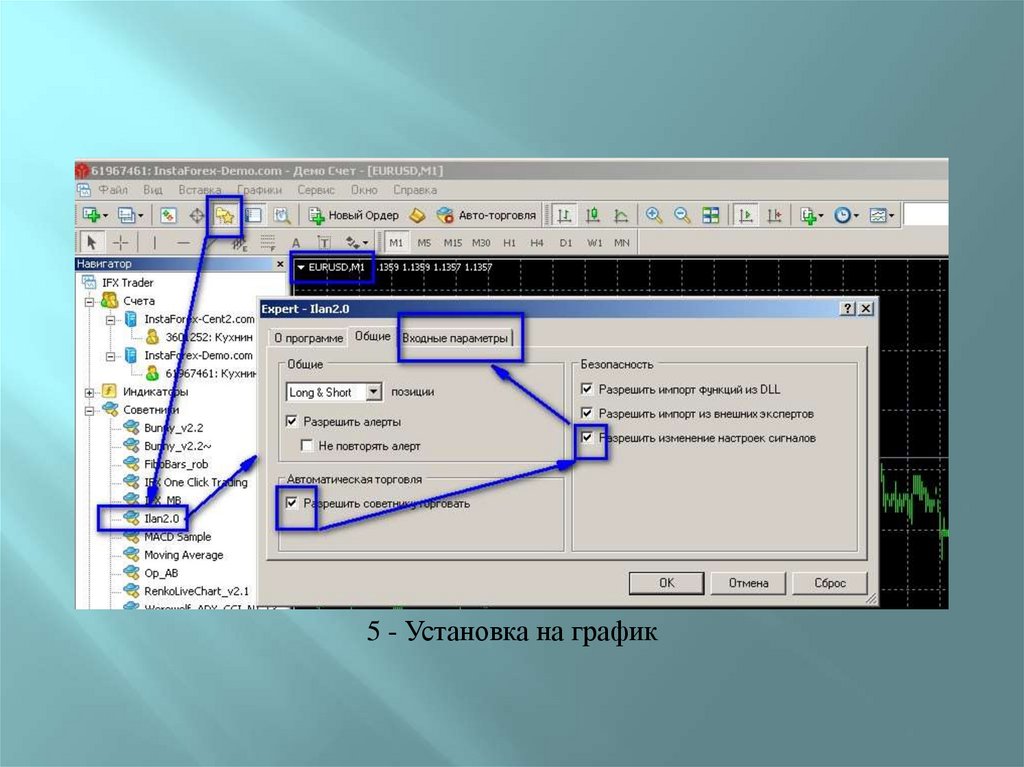Open the Long & Short positions dropdown

374,392
